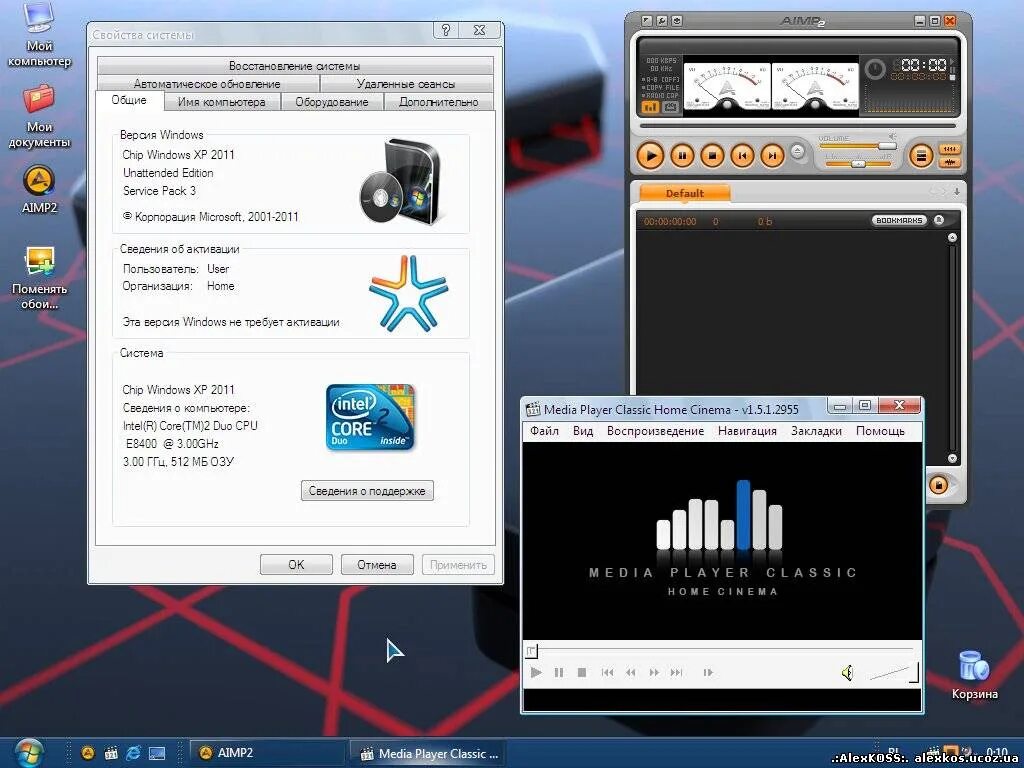
Task: Click the icon next to BOOKMARKS
Action: point(939,221)
